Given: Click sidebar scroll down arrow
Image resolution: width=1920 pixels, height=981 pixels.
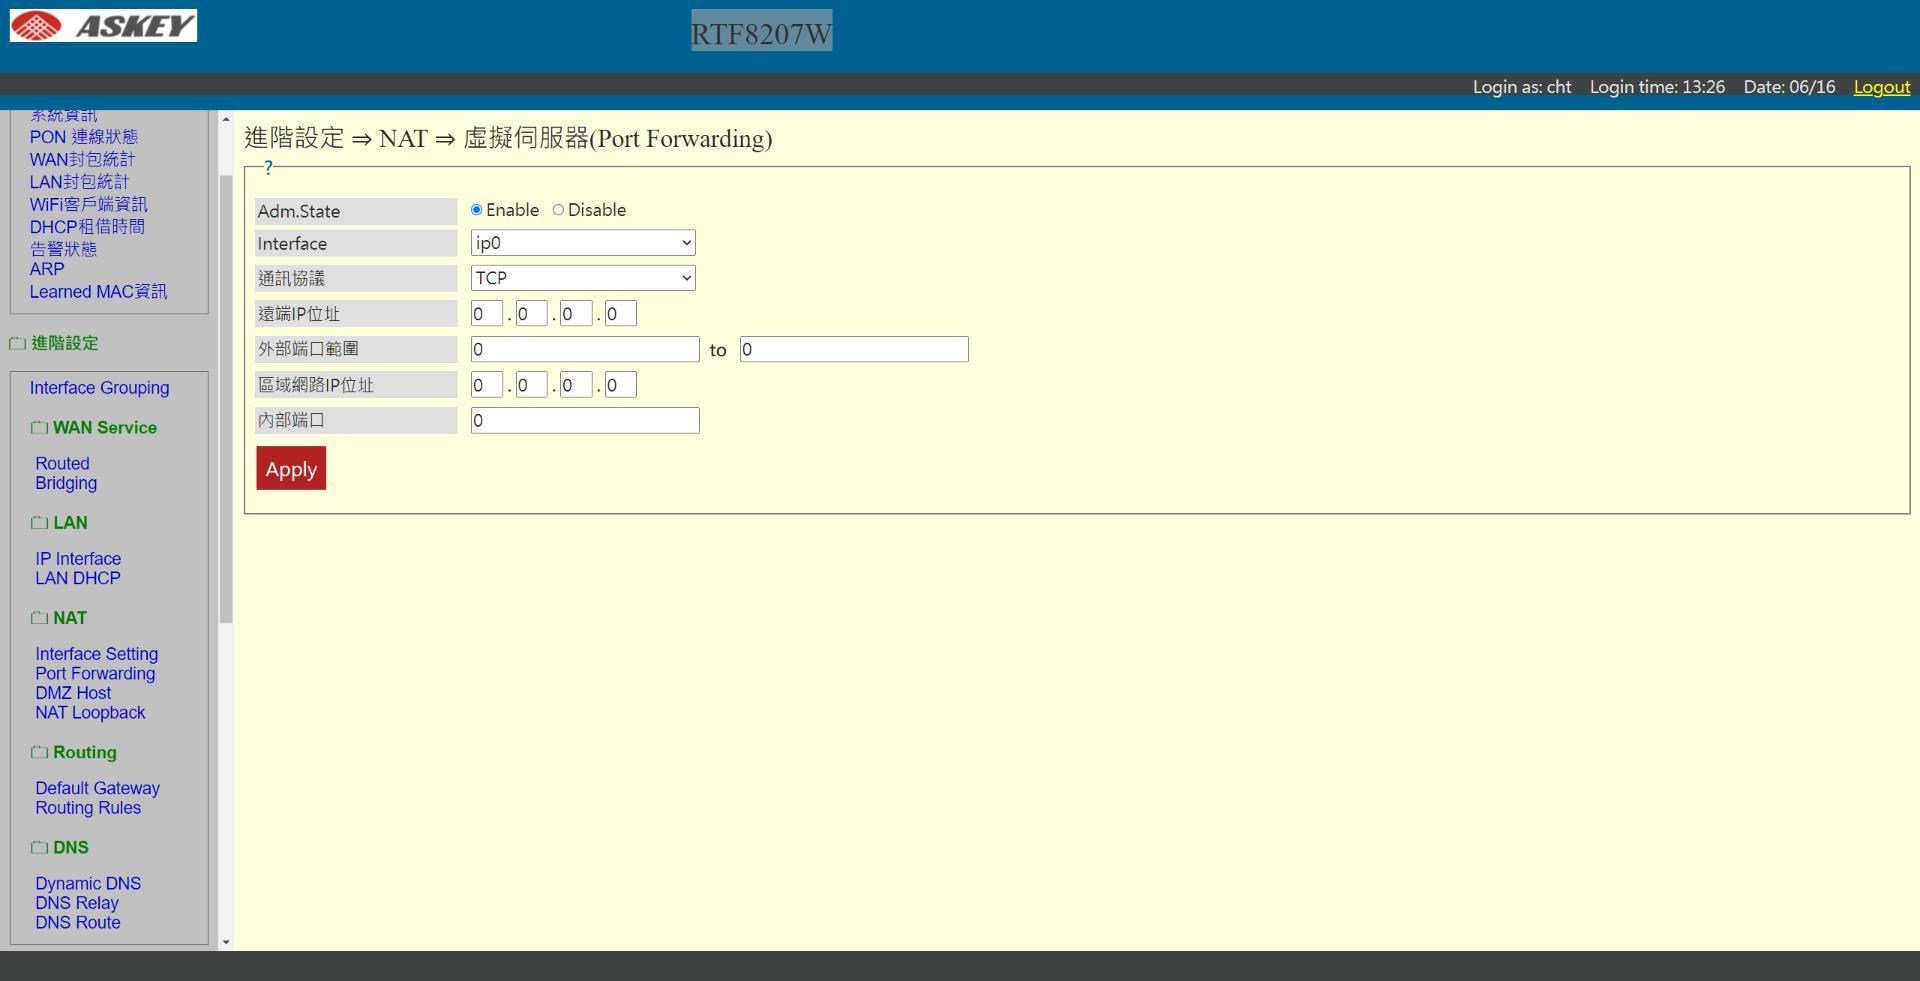Looking at the screenshot, I should pyautogui.click(x=226, y=942).
